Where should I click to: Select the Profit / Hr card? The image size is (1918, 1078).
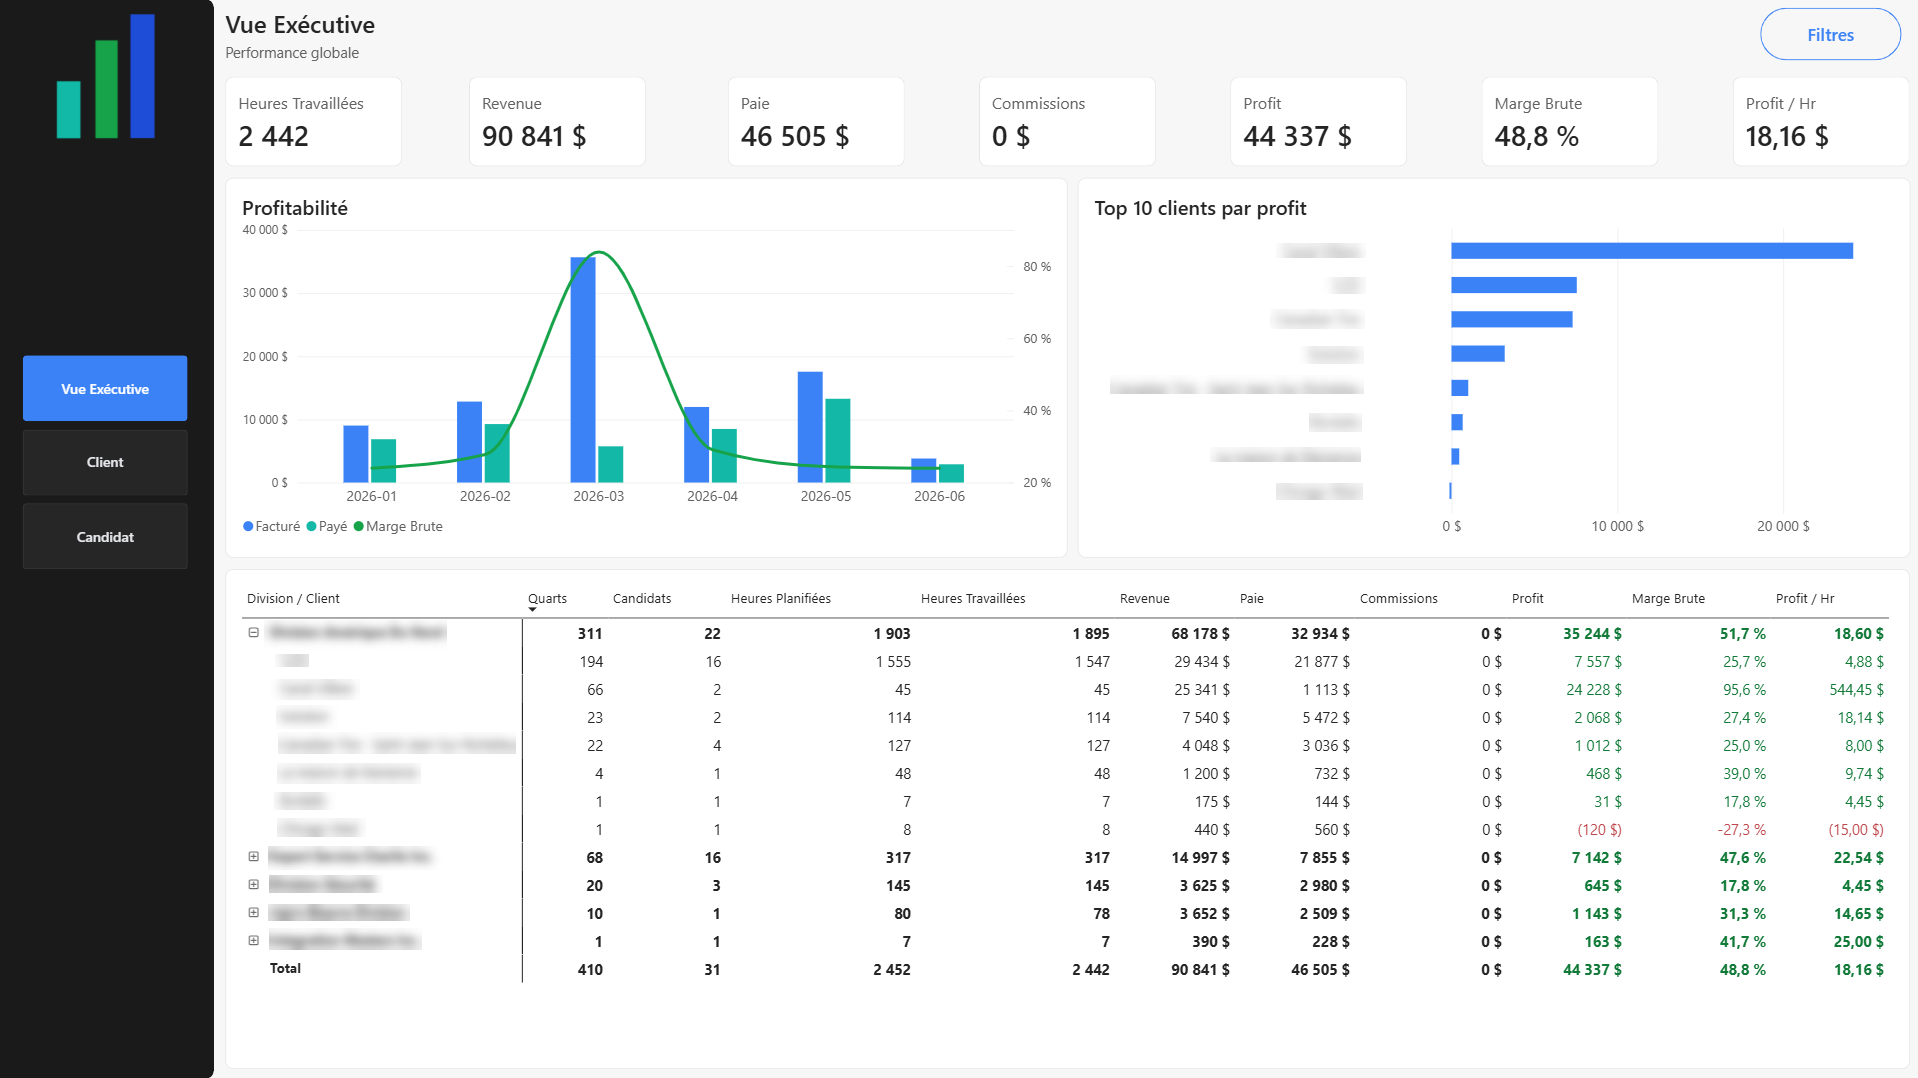[1820, 122]
